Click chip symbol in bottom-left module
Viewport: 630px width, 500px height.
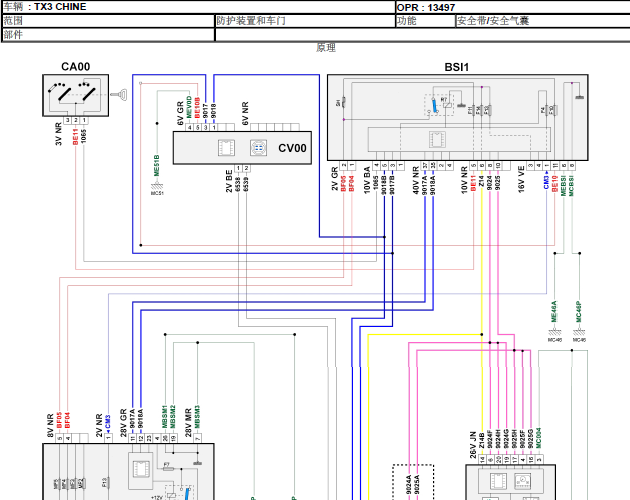coord(141,469)
